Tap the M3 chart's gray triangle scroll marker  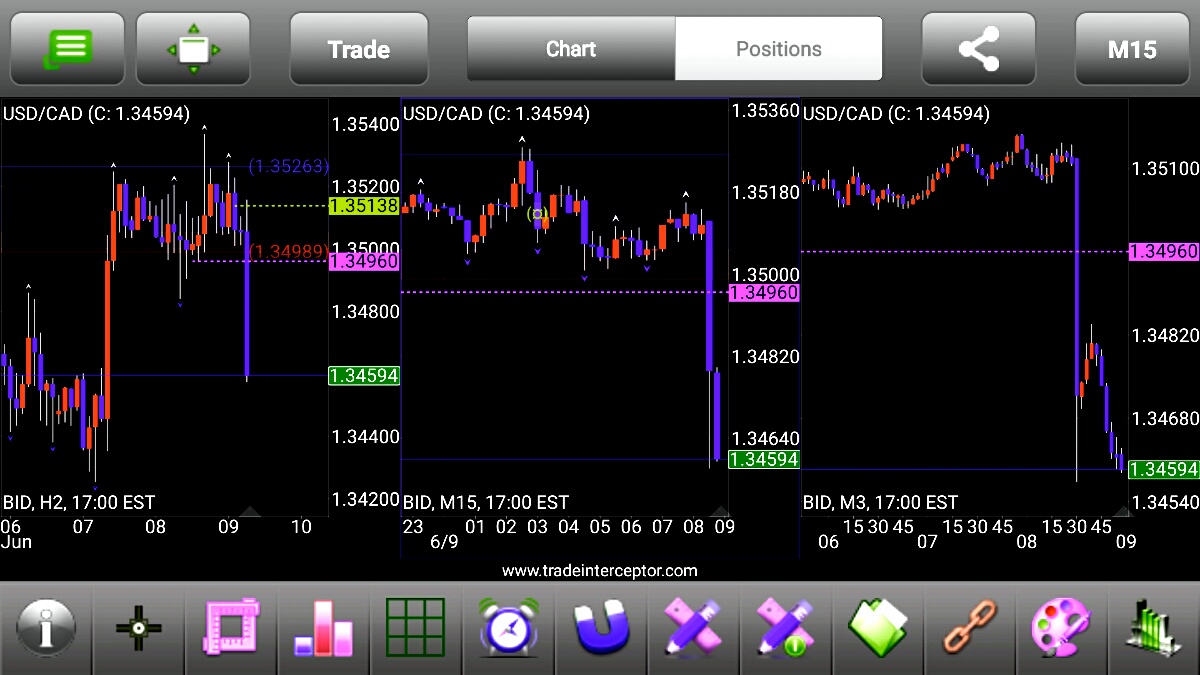coord(1121,512)
